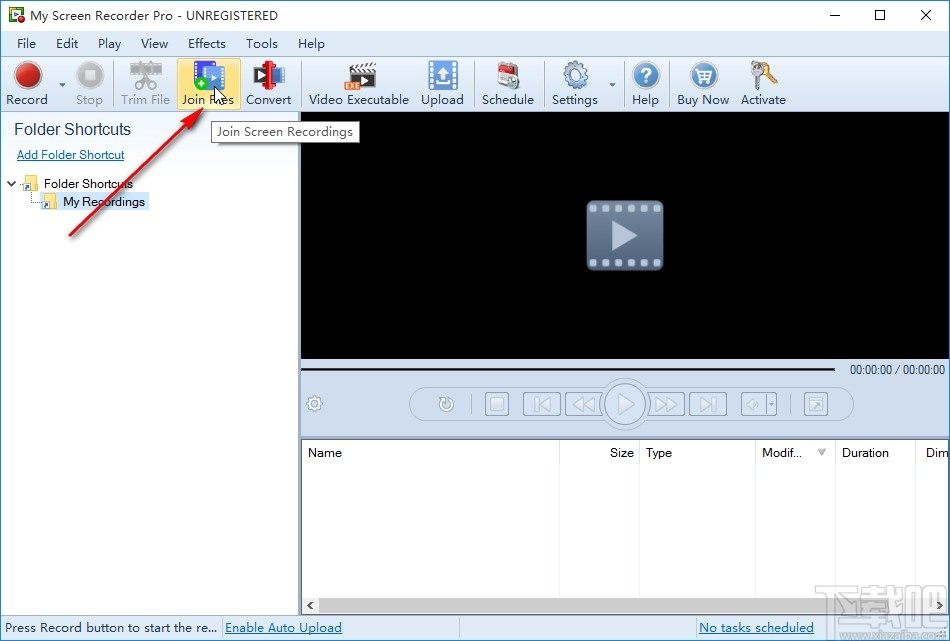This screenshot has height=641, width=950.
Task: Click the fast forward button
Action: [x=666, y=404]
